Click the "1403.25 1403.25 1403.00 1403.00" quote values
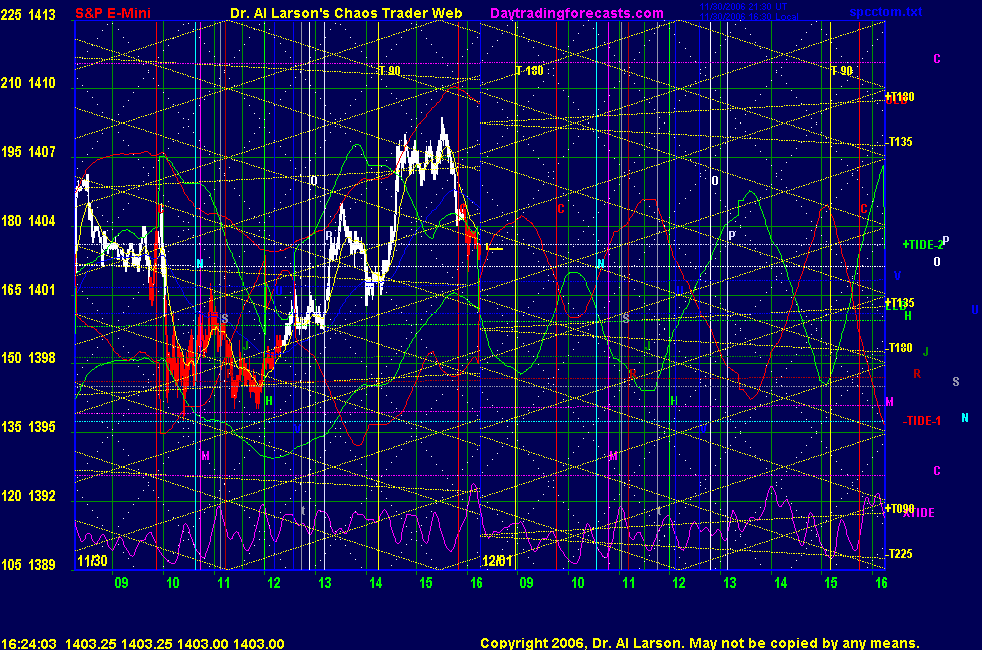This screenshot has width=982, height=650. coord(175,643)
